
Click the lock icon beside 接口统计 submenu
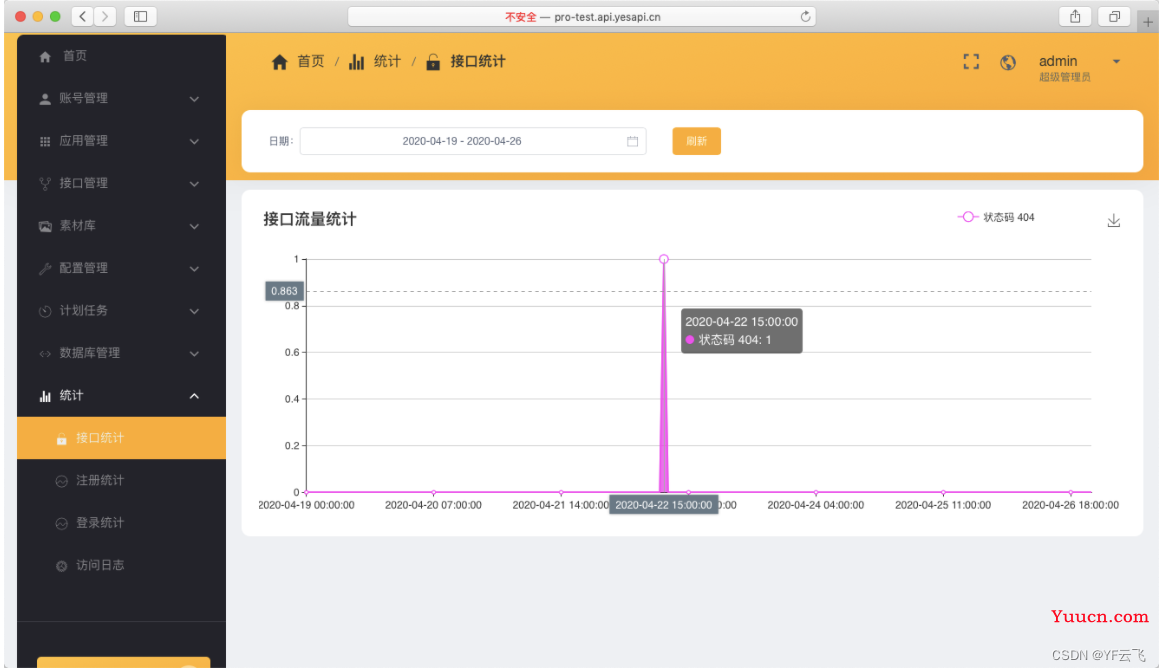[x=61, y=438]
